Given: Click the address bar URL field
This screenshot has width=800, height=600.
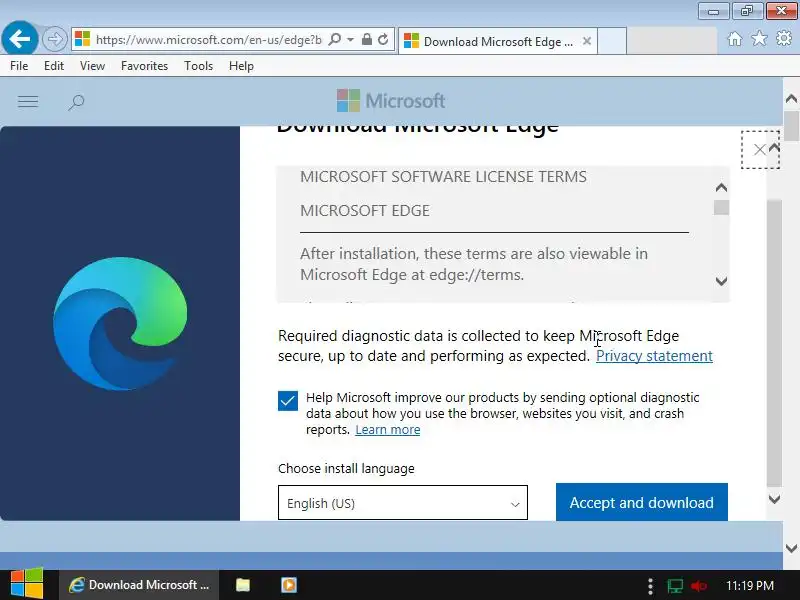Looking at the screenshot, I should (209, 40).
